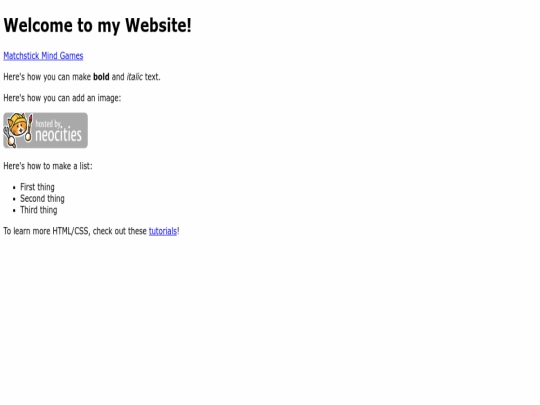
Task: Click the 'Here's how you can add an image' text
Action: [62, 98]
